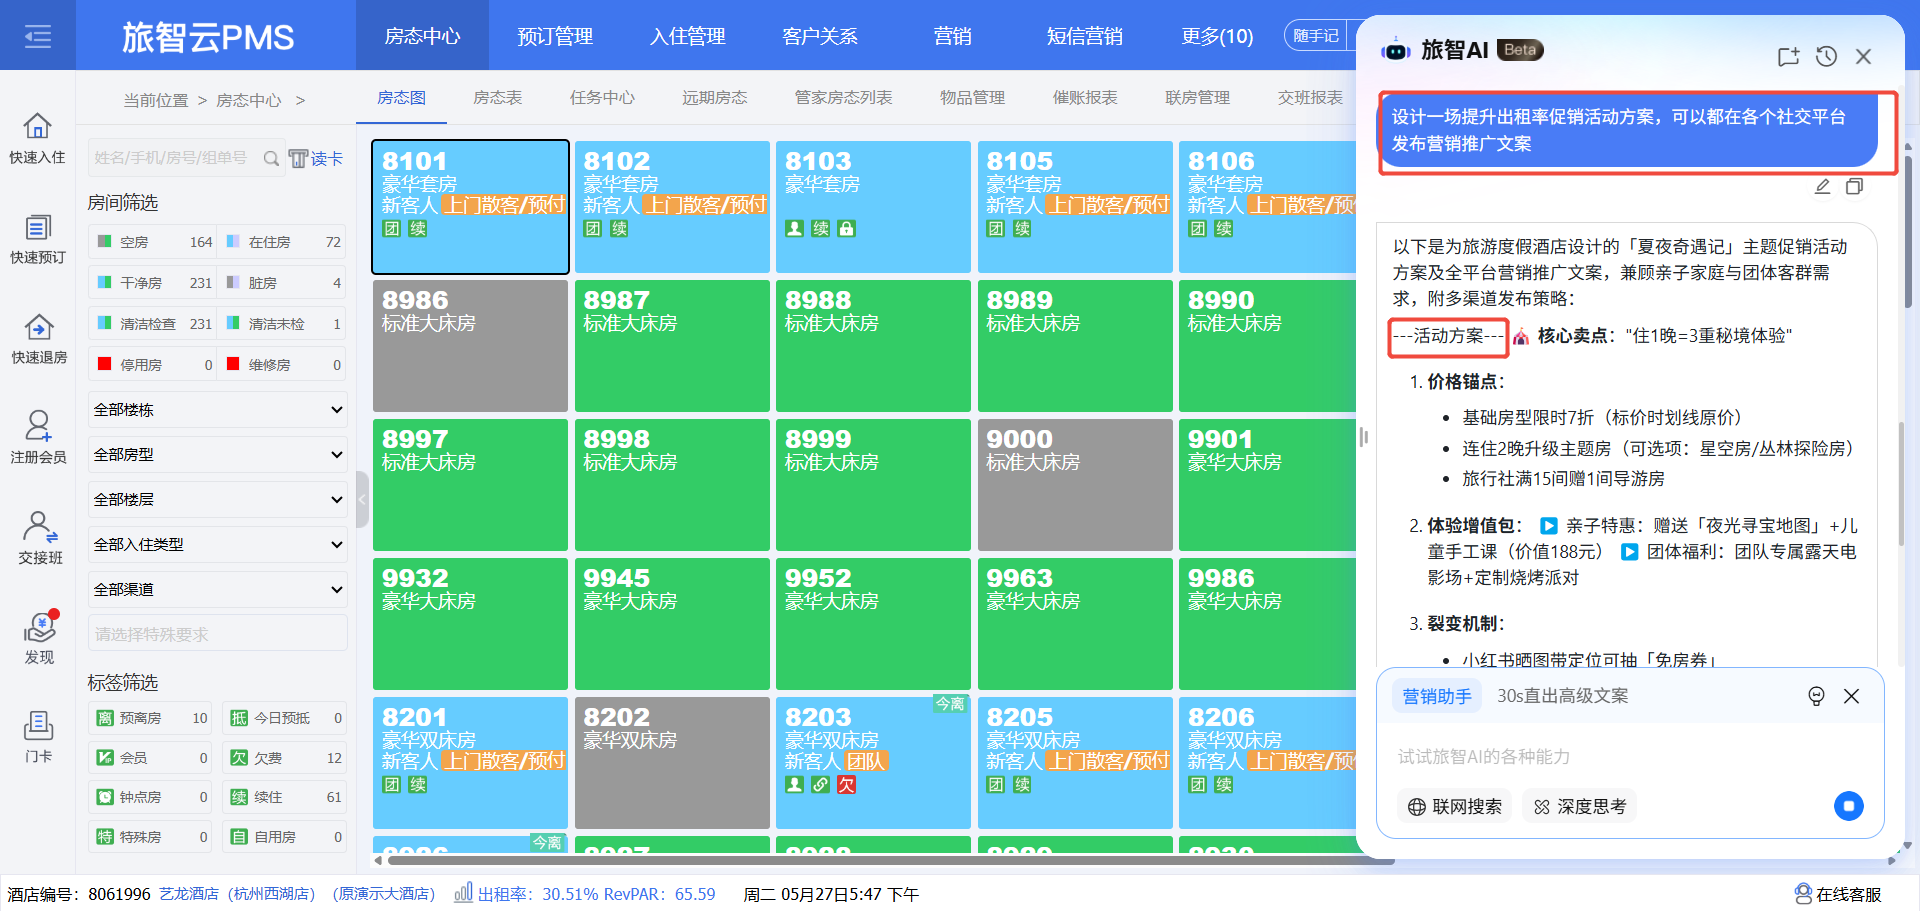Click 房态中心 breadcrumb link
This screenshot has width=1920, height=911.
pyautogui.click(x=249, y=100)
